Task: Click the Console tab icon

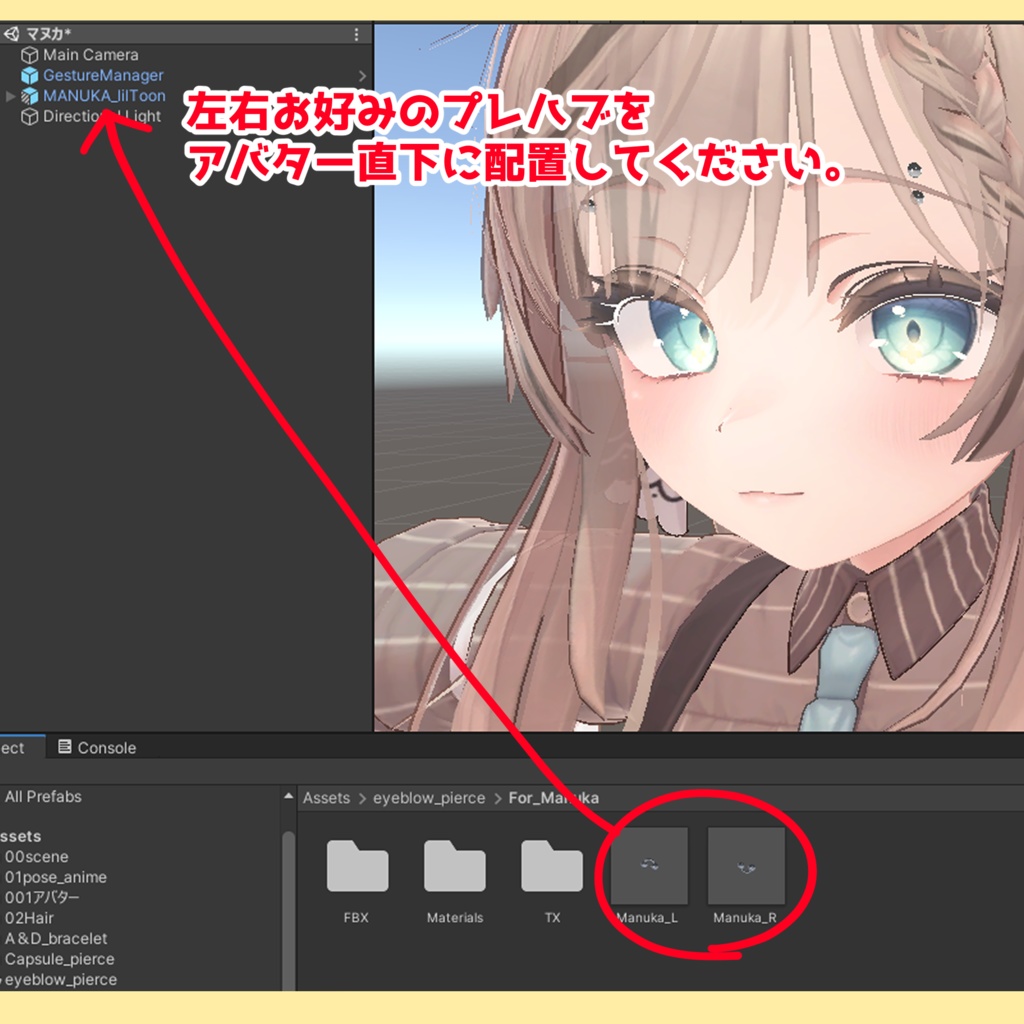Action: [66, 747]
